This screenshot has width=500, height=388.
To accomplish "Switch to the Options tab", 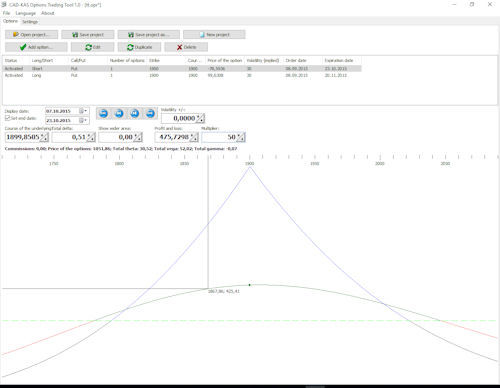I will pos(10,21).
